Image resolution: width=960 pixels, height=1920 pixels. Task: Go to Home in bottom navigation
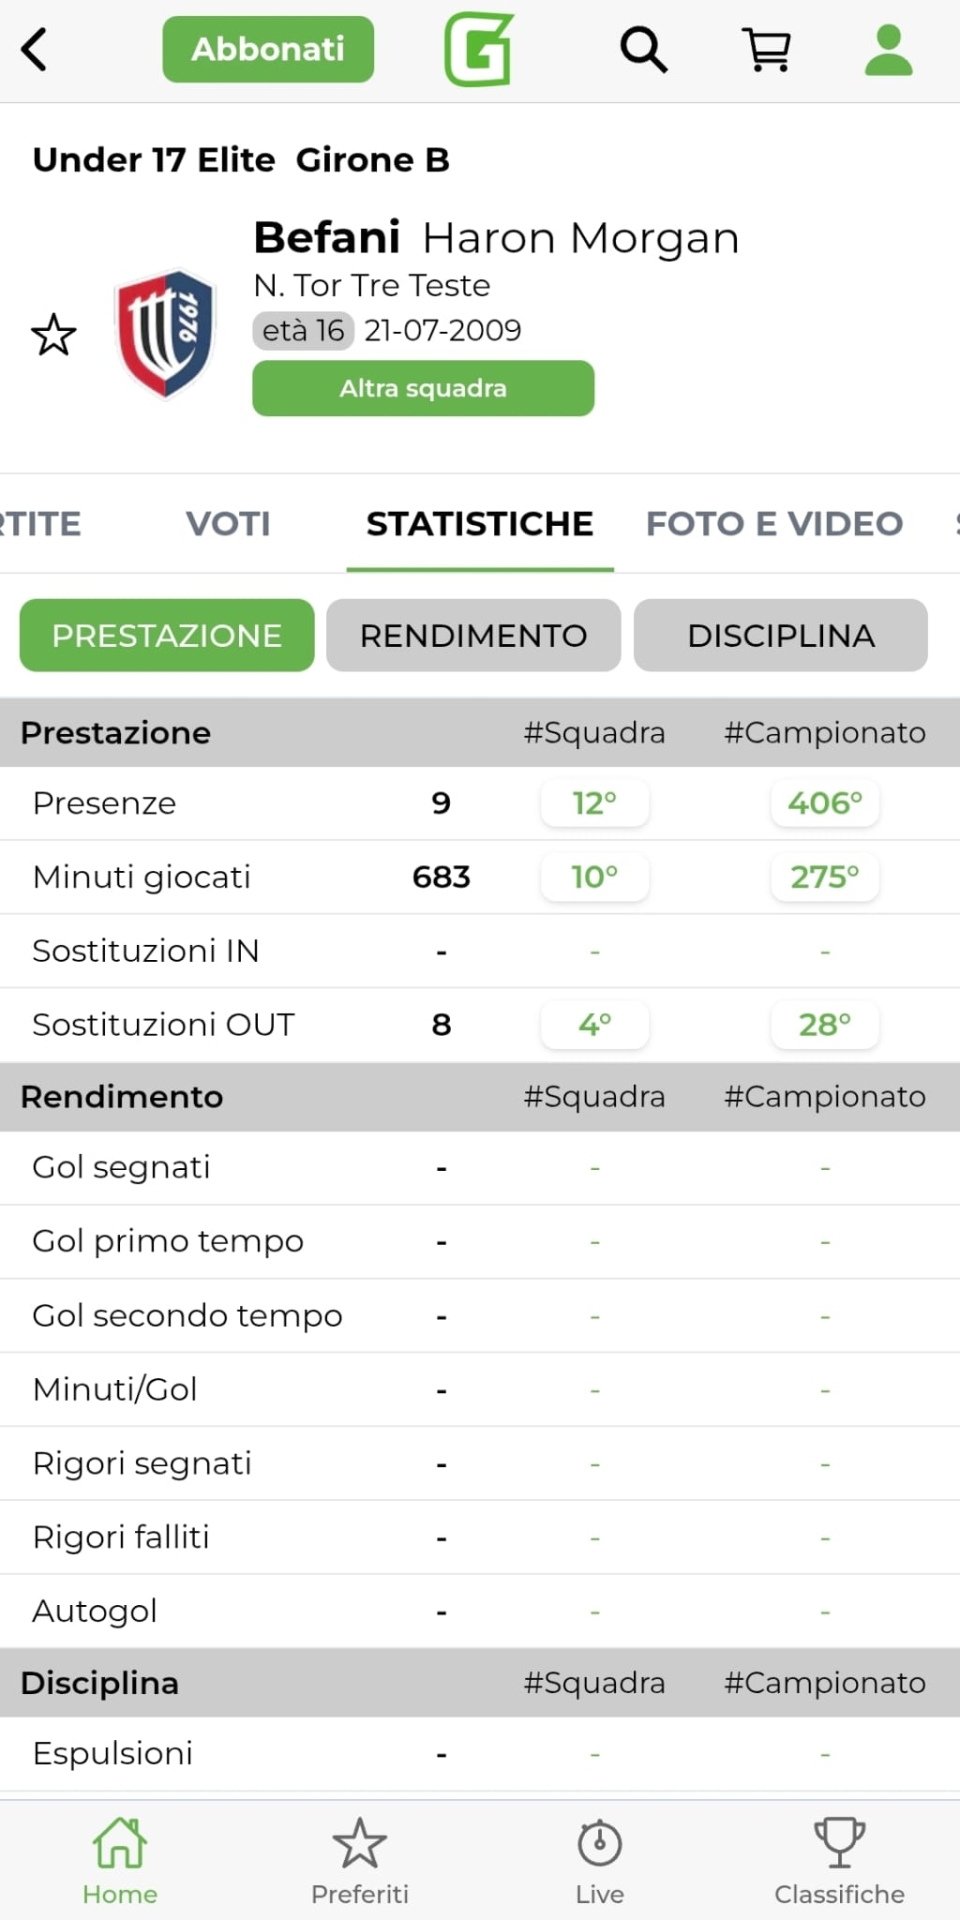[x=120, y=1860]
